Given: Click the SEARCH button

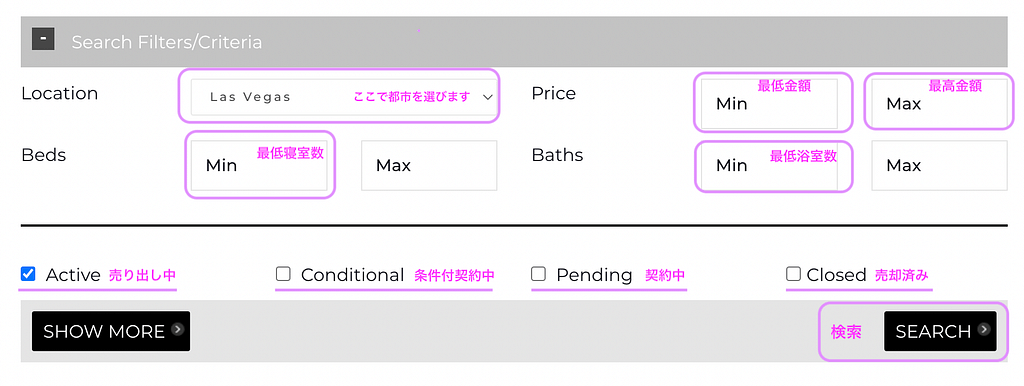Looking at the screenshot, I should coord(940,331).
